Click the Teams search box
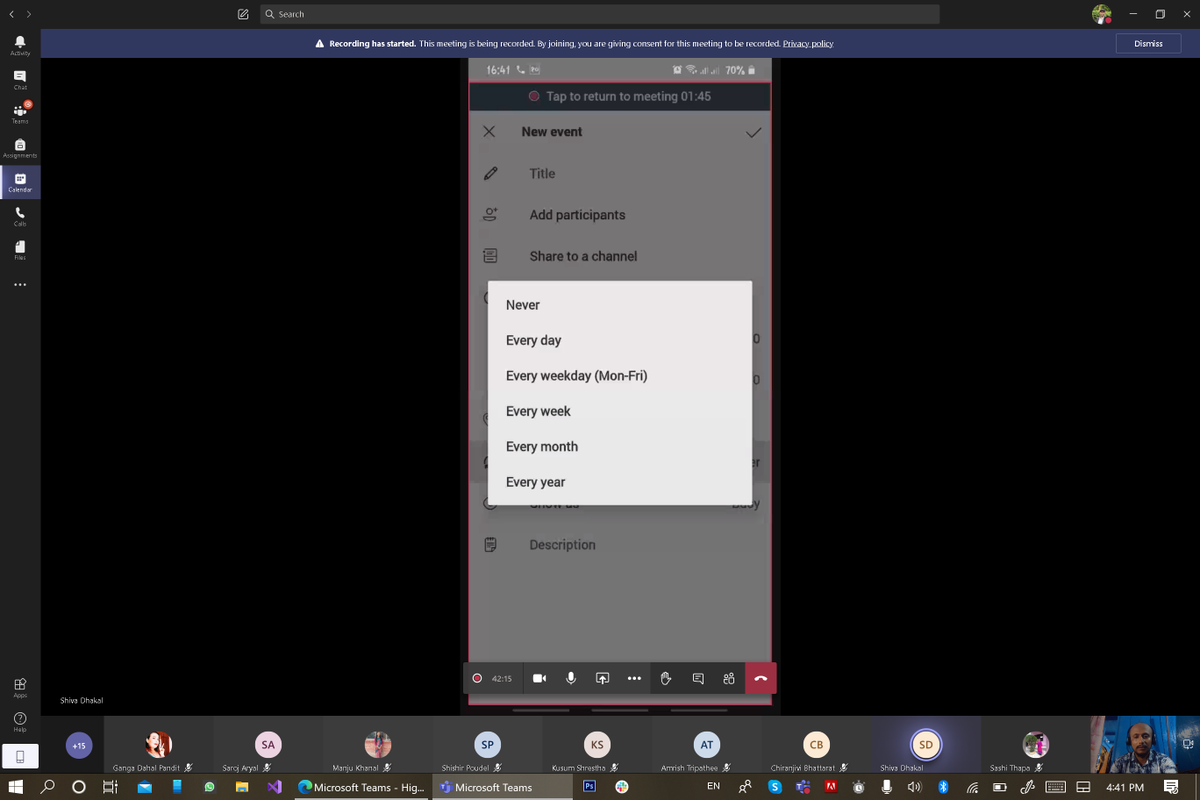This screenshot has width=1200, height=800. 600,14
